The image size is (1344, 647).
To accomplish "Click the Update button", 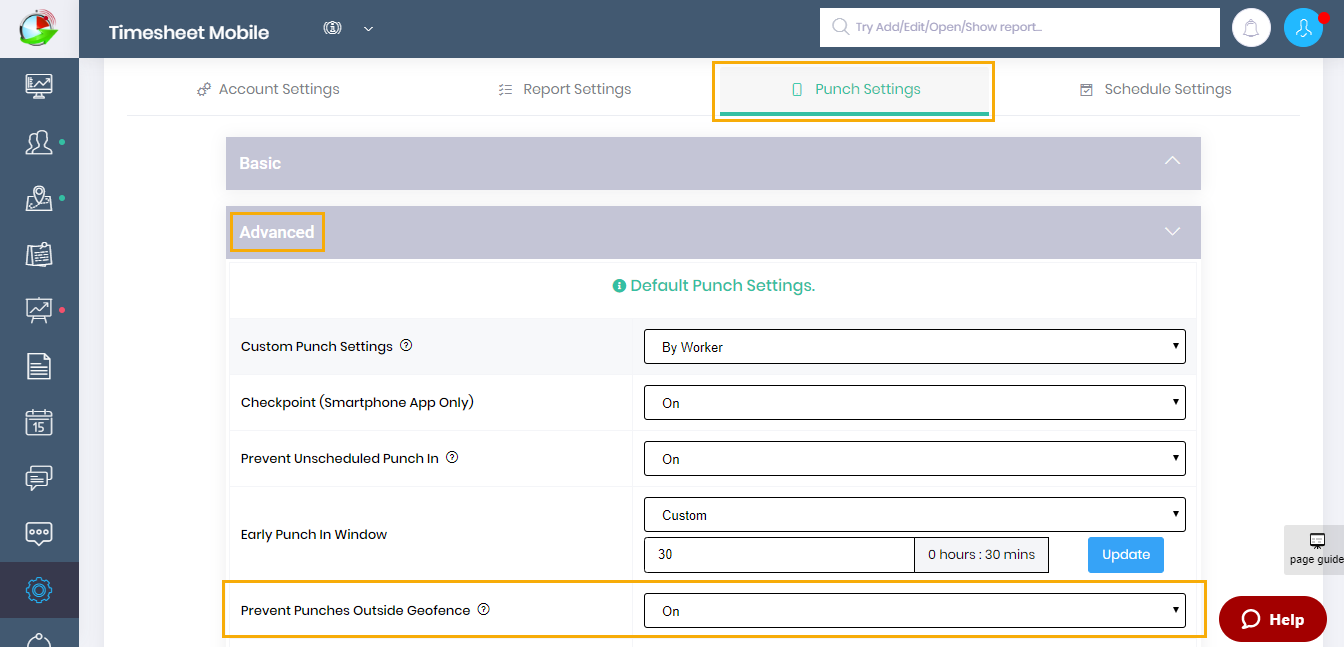I will pos(1126,554).
